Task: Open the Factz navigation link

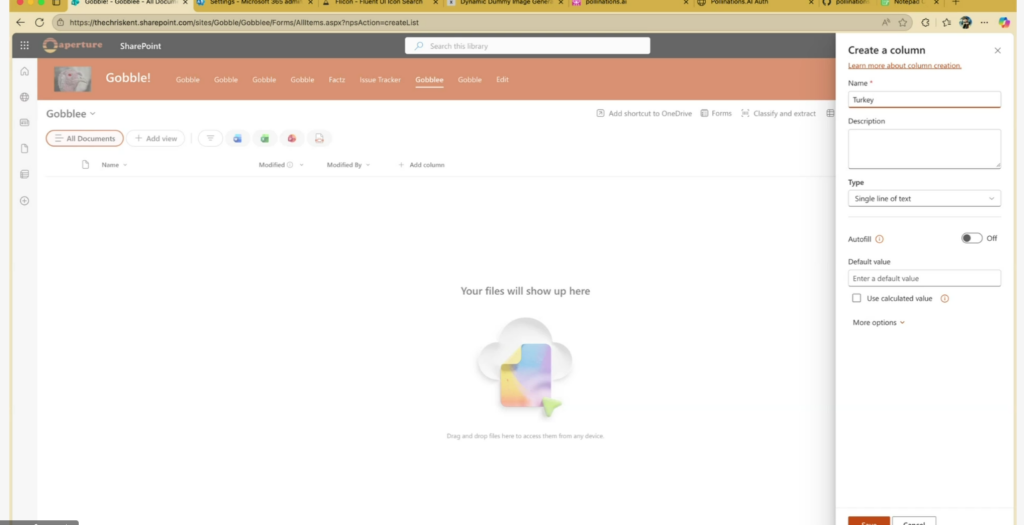Action: (336, 80)
